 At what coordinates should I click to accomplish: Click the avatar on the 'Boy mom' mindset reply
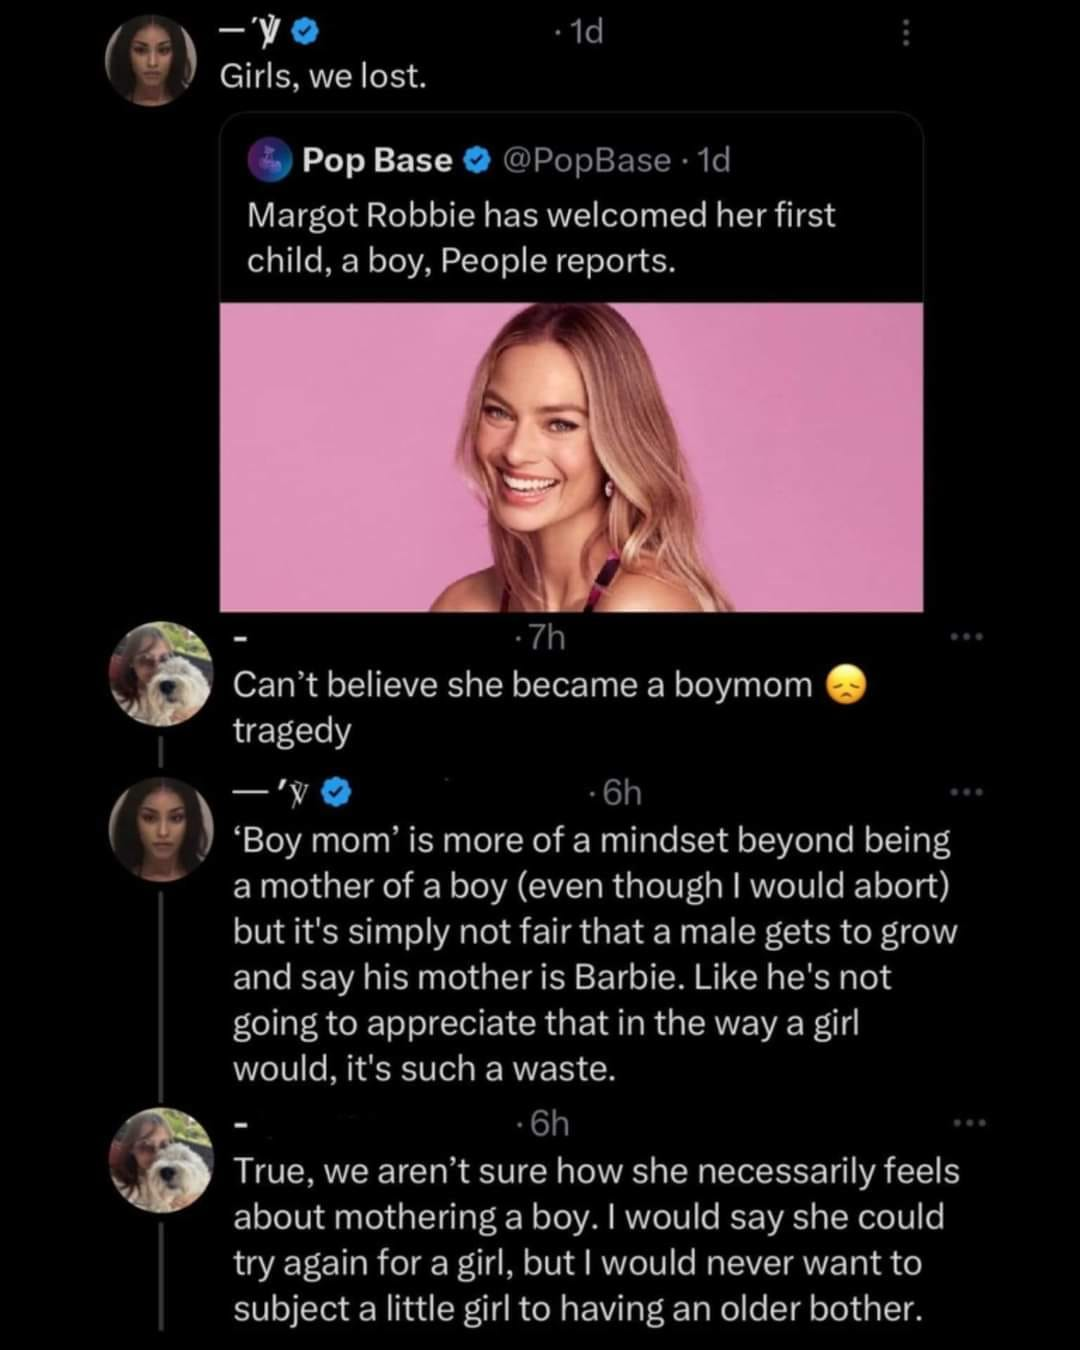[161, 829]
